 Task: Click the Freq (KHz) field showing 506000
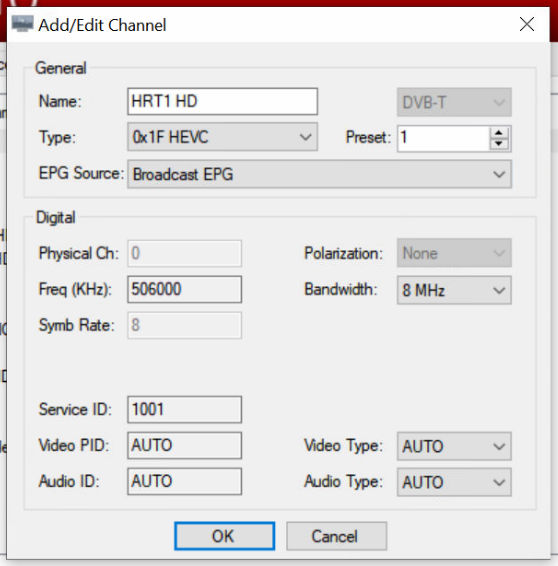[x=184, y=289]
